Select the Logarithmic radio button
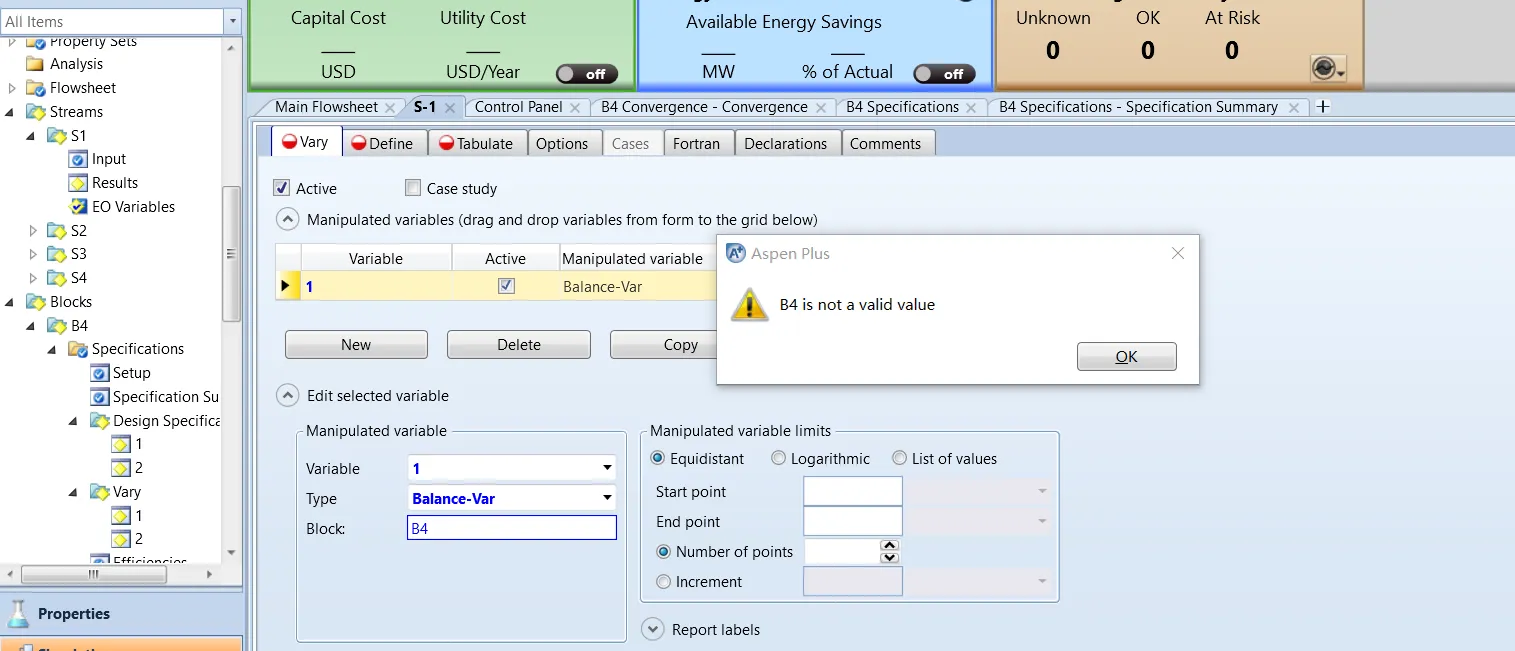This screenshot has height=651, width=1515. pyautogui.click(x=779, y=459)
